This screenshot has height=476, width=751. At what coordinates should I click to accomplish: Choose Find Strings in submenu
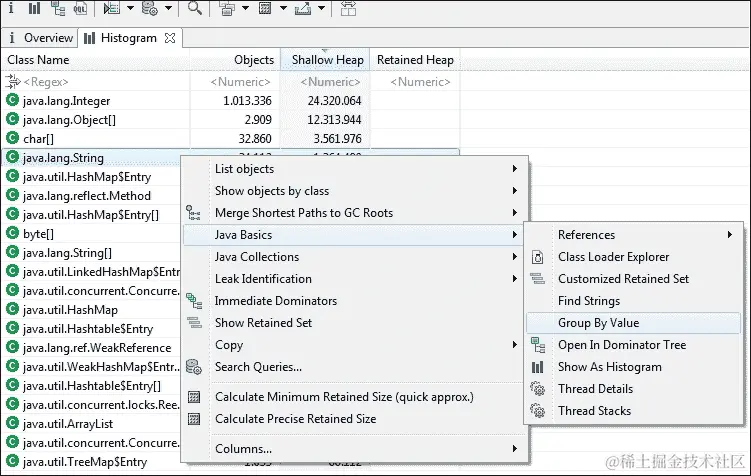tap(633, 301)
